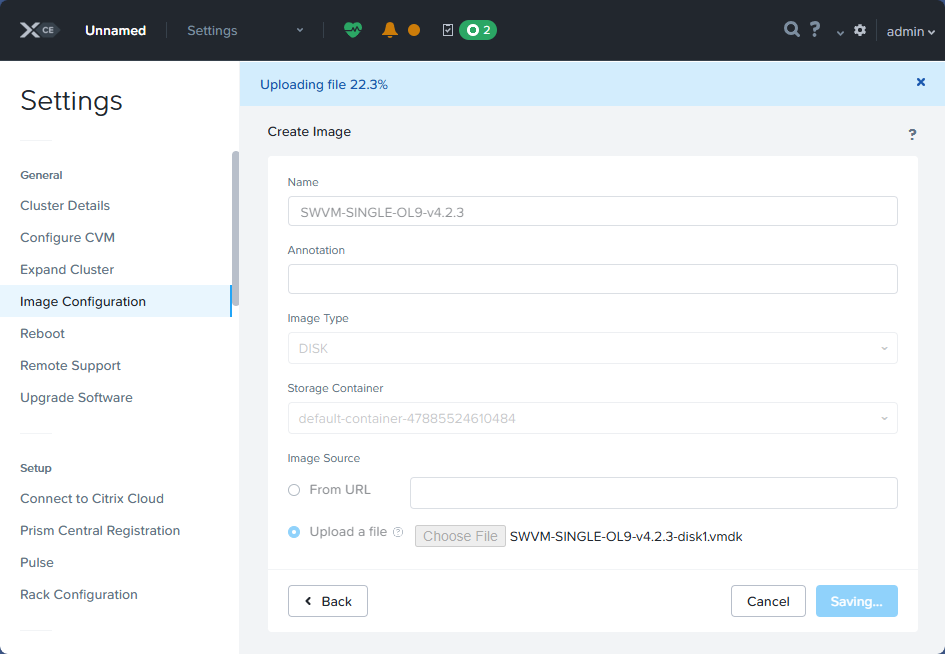Image resolution: width=945 pixels, height=654 pixels.
Task: Click the Cancel button
Action: (768, 601)
